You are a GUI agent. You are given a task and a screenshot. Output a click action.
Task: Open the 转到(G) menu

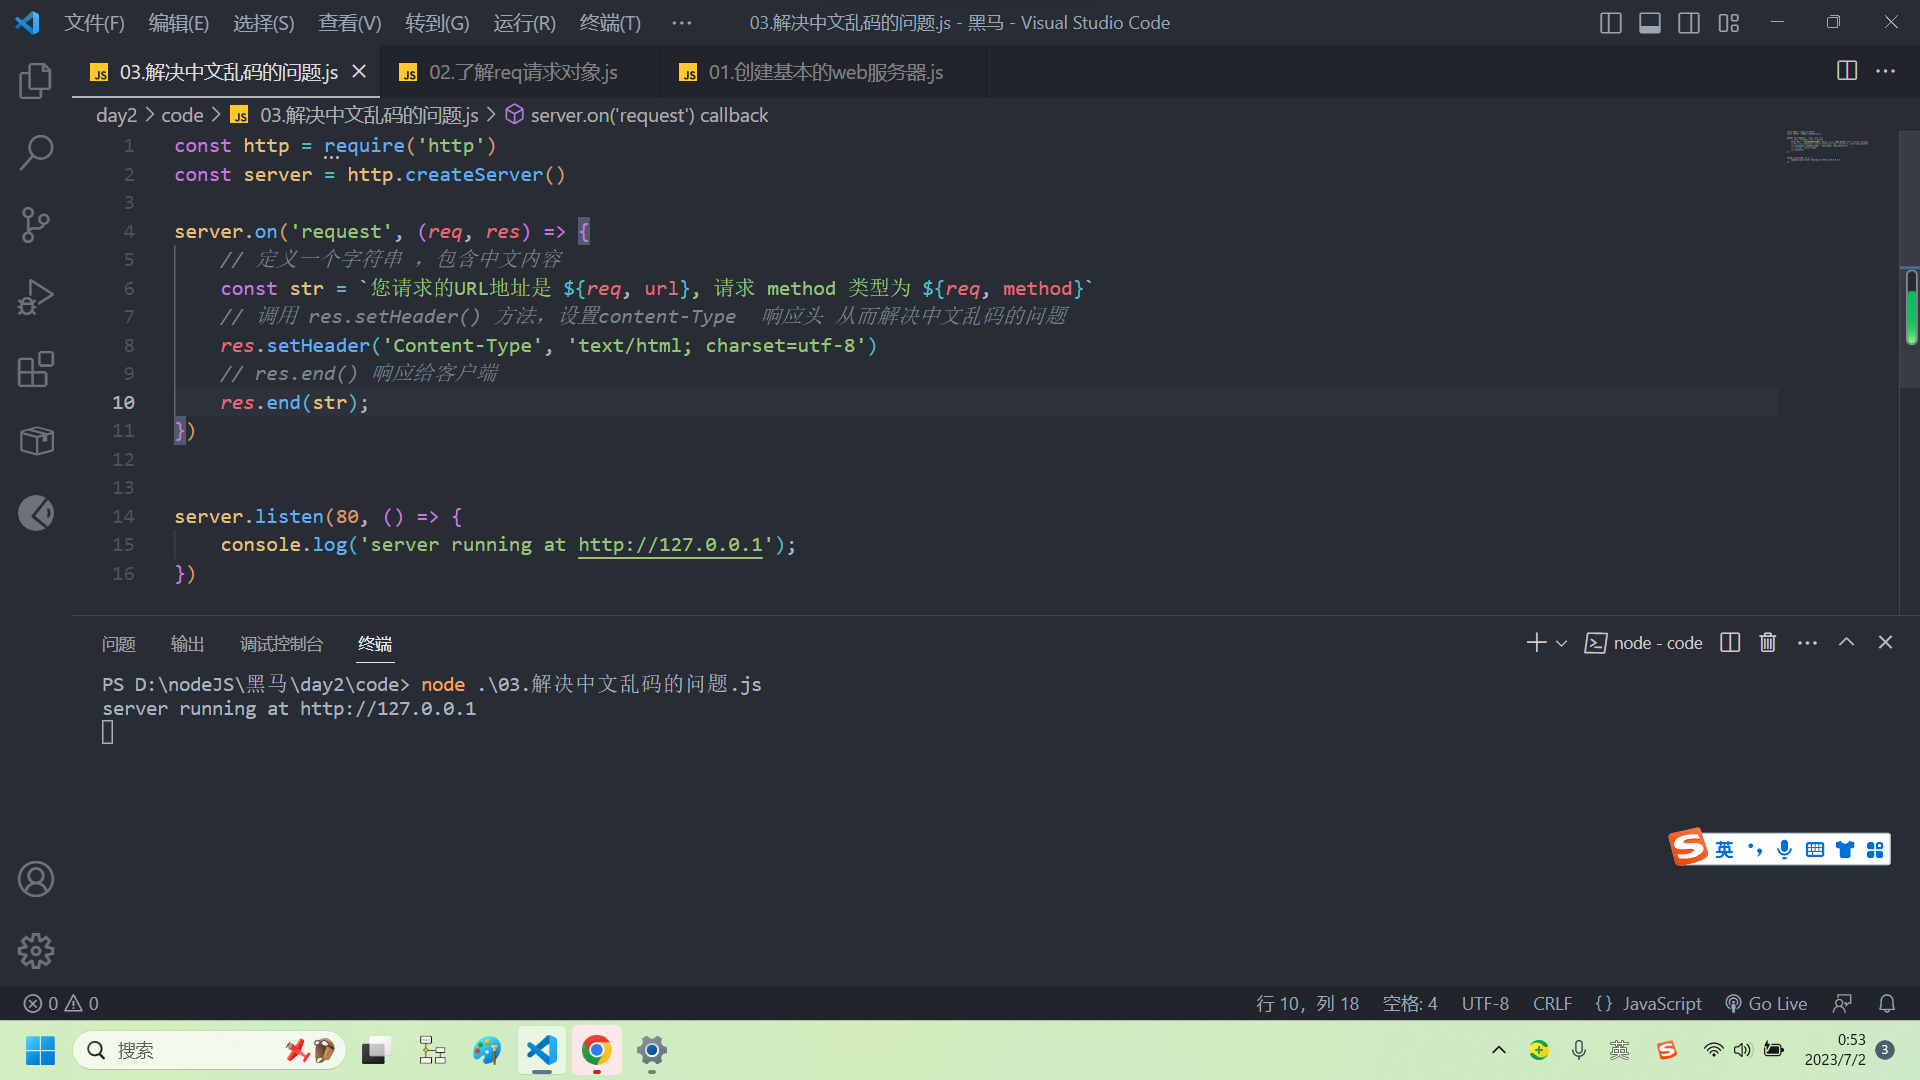click(437, 22)
